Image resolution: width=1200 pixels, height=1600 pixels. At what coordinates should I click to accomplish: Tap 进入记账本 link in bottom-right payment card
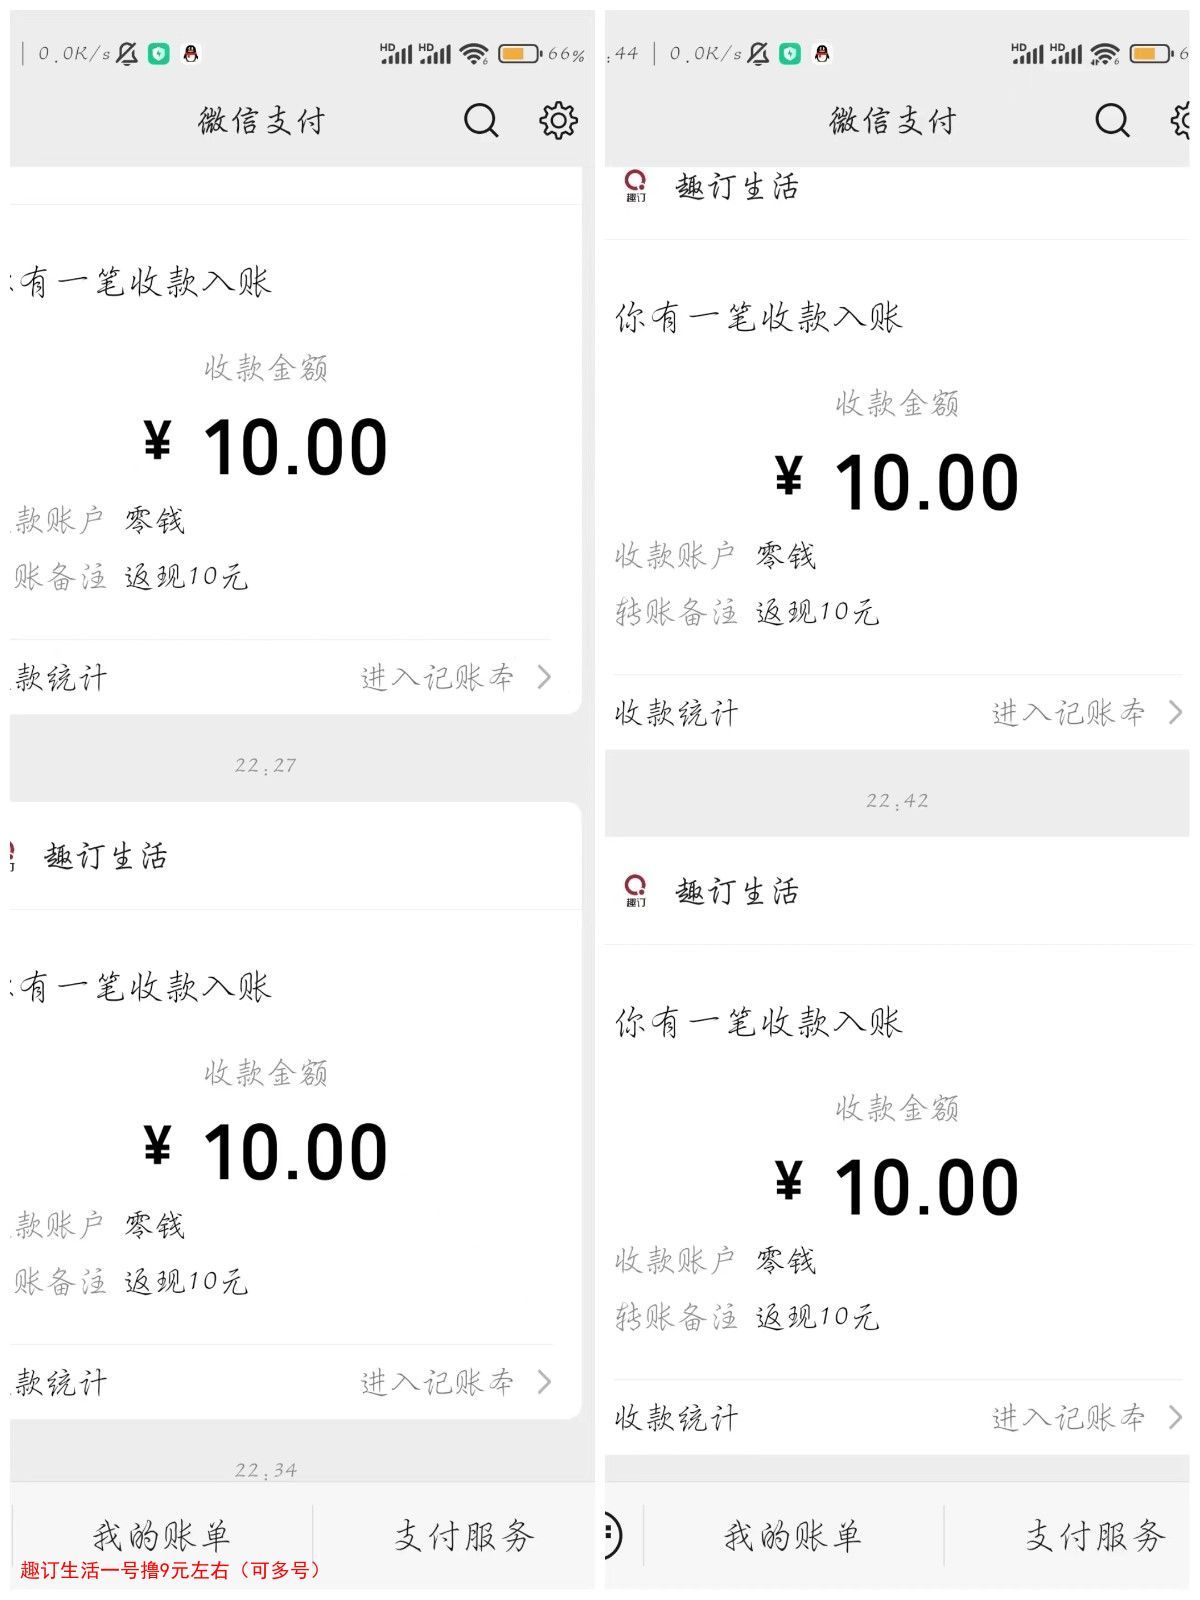[x=1068, y=1417]
